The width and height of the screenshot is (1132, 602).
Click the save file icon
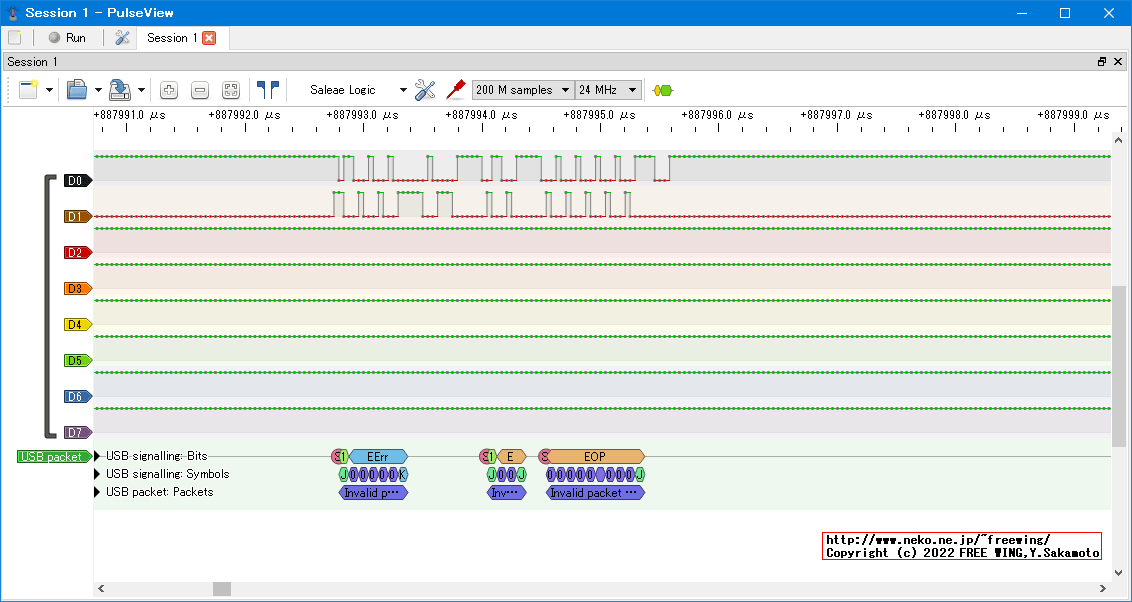pos(119,90)
